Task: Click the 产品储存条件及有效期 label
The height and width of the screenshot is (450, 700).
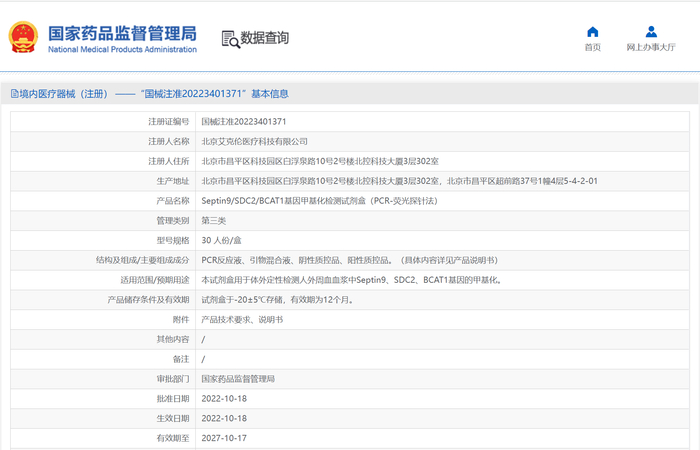Action: 148,300
